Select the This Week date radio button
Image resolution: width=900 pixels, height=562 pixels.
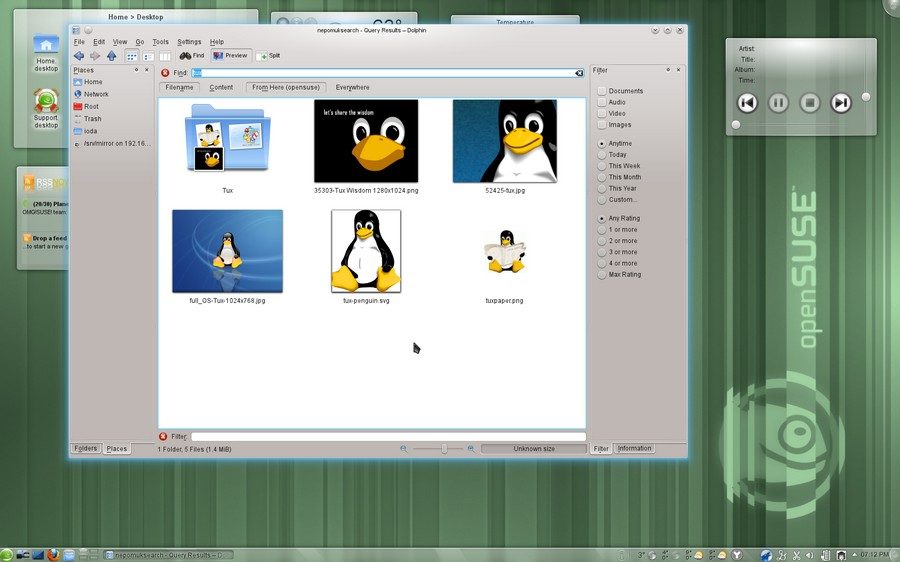(602, 166)
